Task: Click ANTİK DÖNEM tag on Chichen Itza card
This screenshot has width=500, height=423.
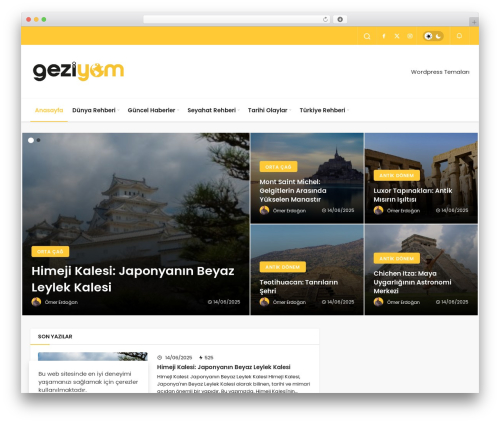Action: [x=397, y=258]
